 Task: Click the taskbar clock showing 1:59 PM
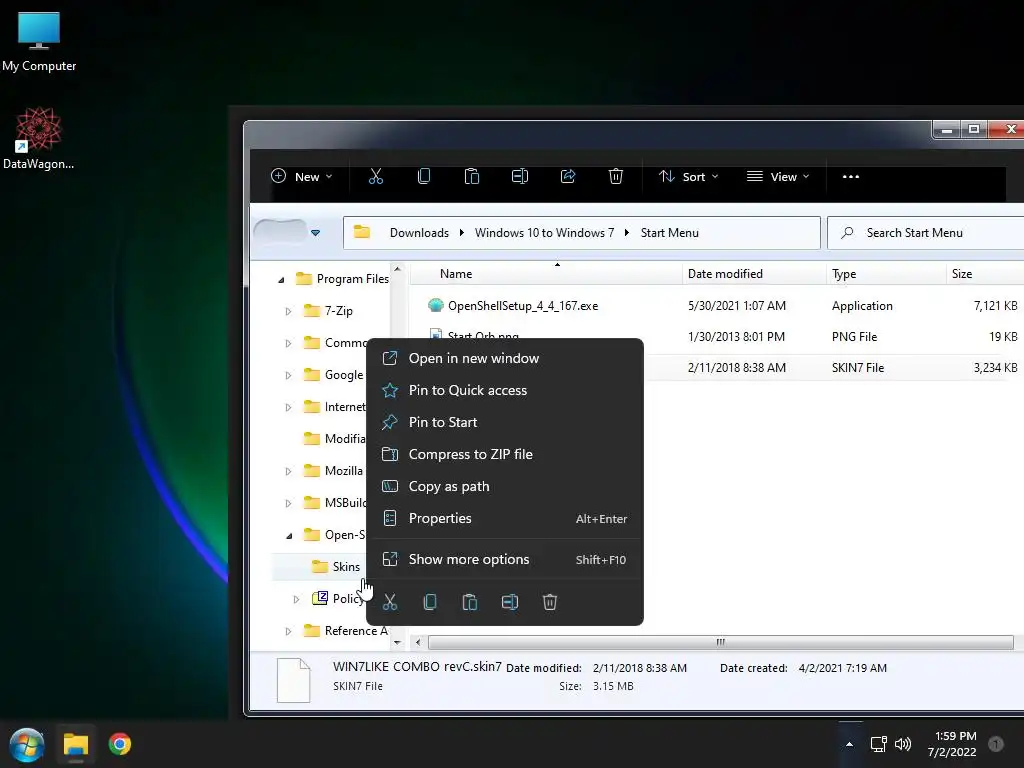pyautogui.click(x=952, y=744)
